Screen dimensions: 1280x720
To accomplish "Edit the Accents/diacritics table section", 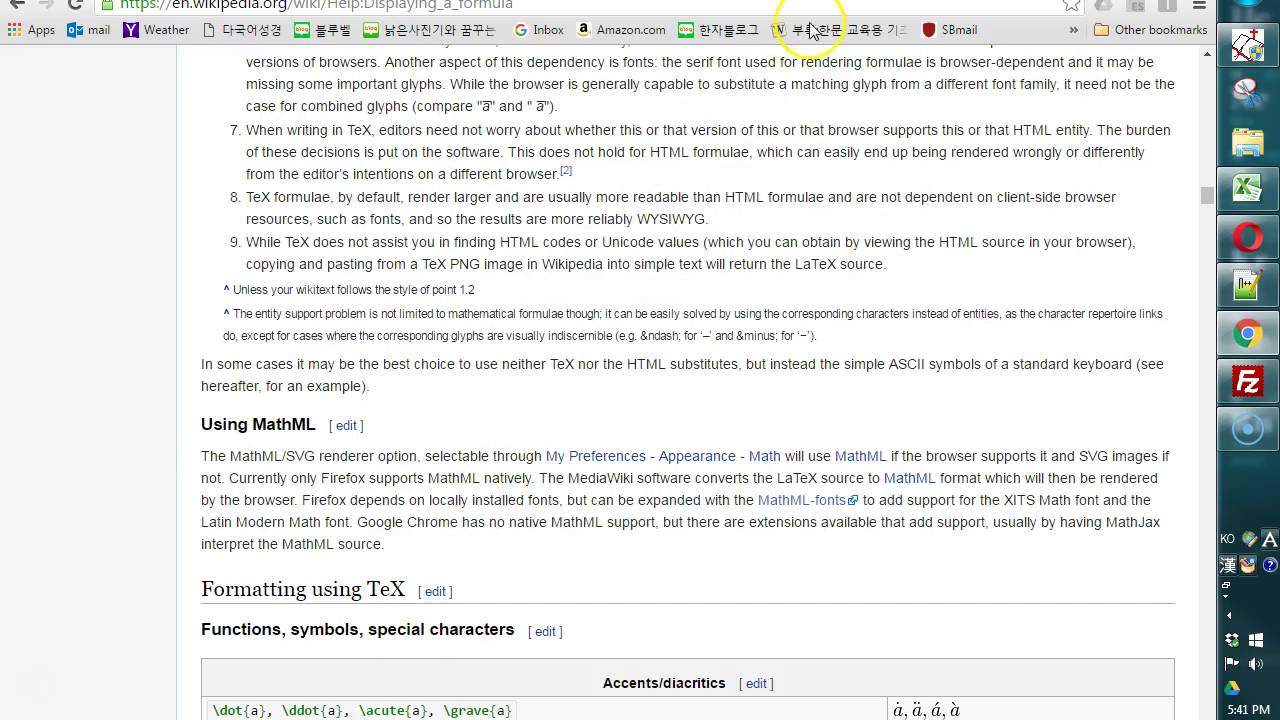I will [756, 684].
